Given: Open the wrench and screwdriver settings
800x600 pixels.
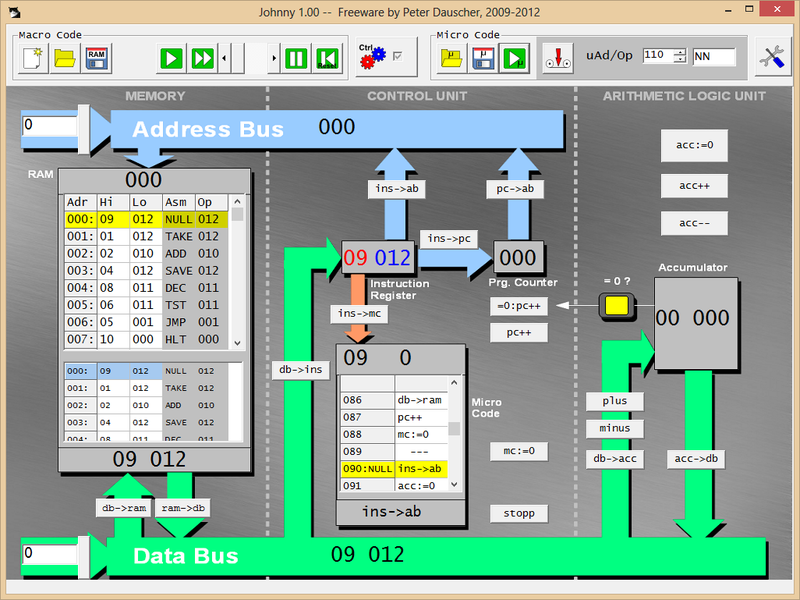Looking at the screenshot, I should tap(770, 58).
